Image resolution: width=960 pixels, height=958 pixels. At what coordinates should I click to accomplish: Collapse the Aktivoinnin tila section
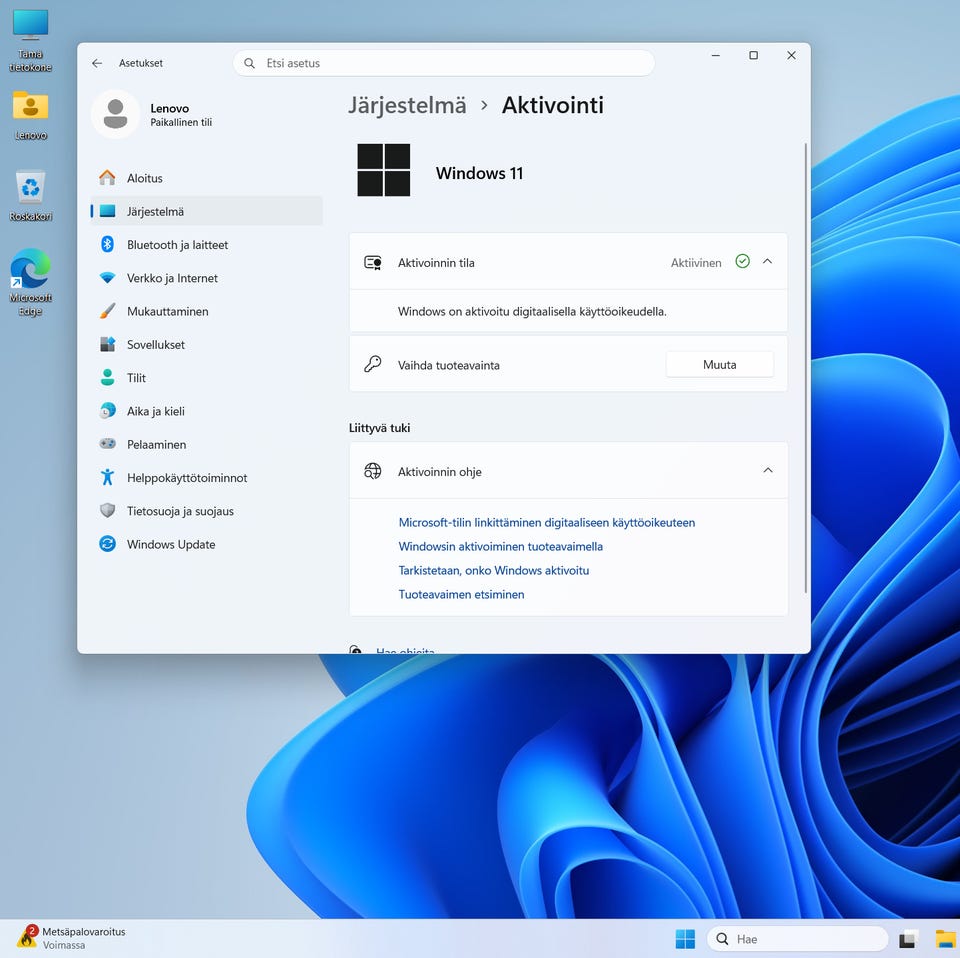click(767, 261)
